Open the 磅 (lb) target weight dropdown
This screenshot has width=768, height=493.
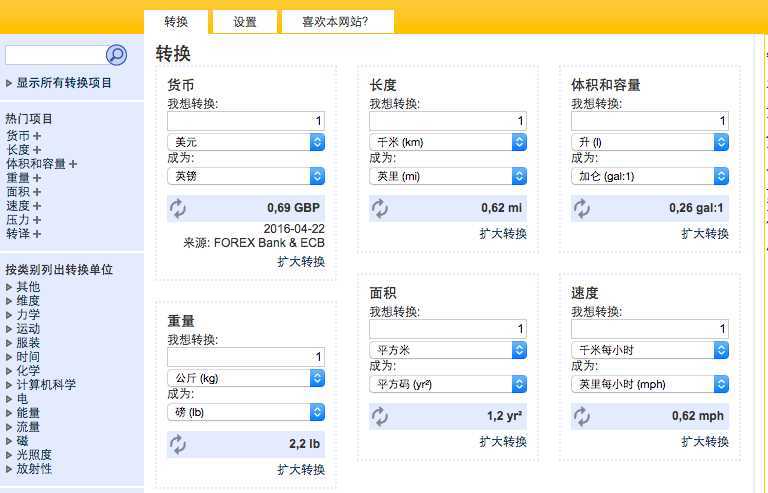[x=246, y=412]
